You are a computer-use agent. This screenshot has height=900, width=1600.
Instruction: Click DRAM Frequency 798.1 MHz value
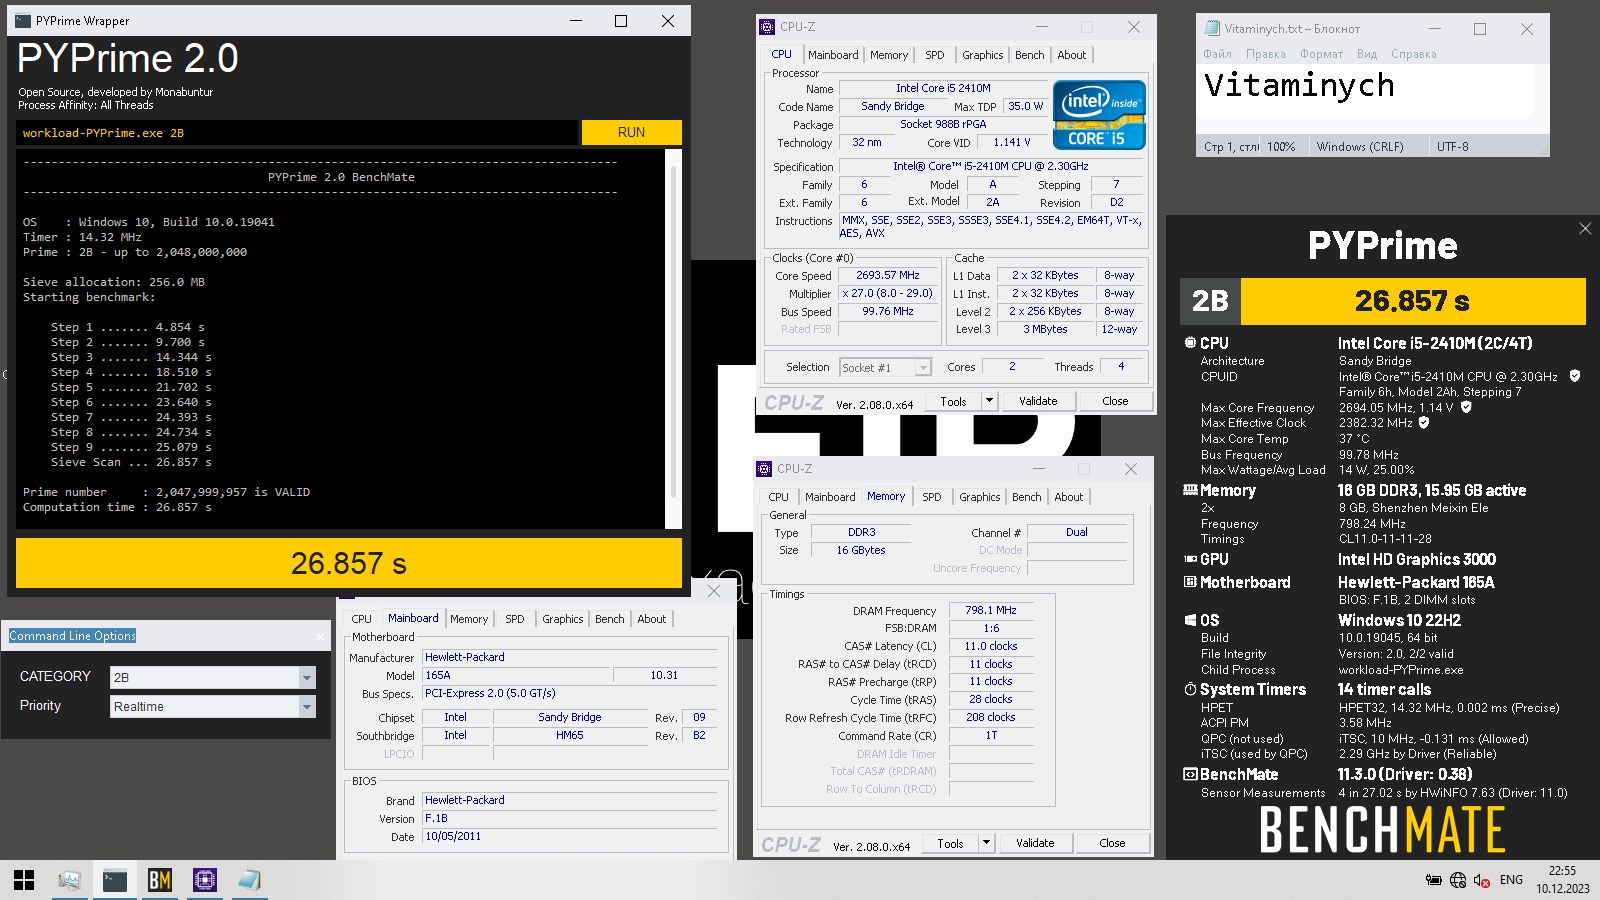coord(990,610)
